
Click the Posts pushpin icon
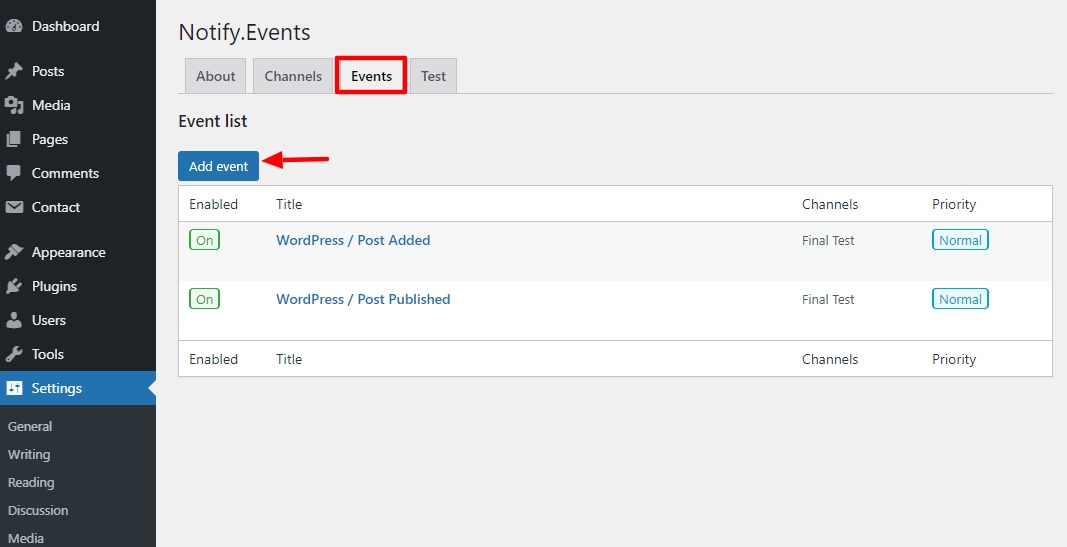(x=14, y=71)
